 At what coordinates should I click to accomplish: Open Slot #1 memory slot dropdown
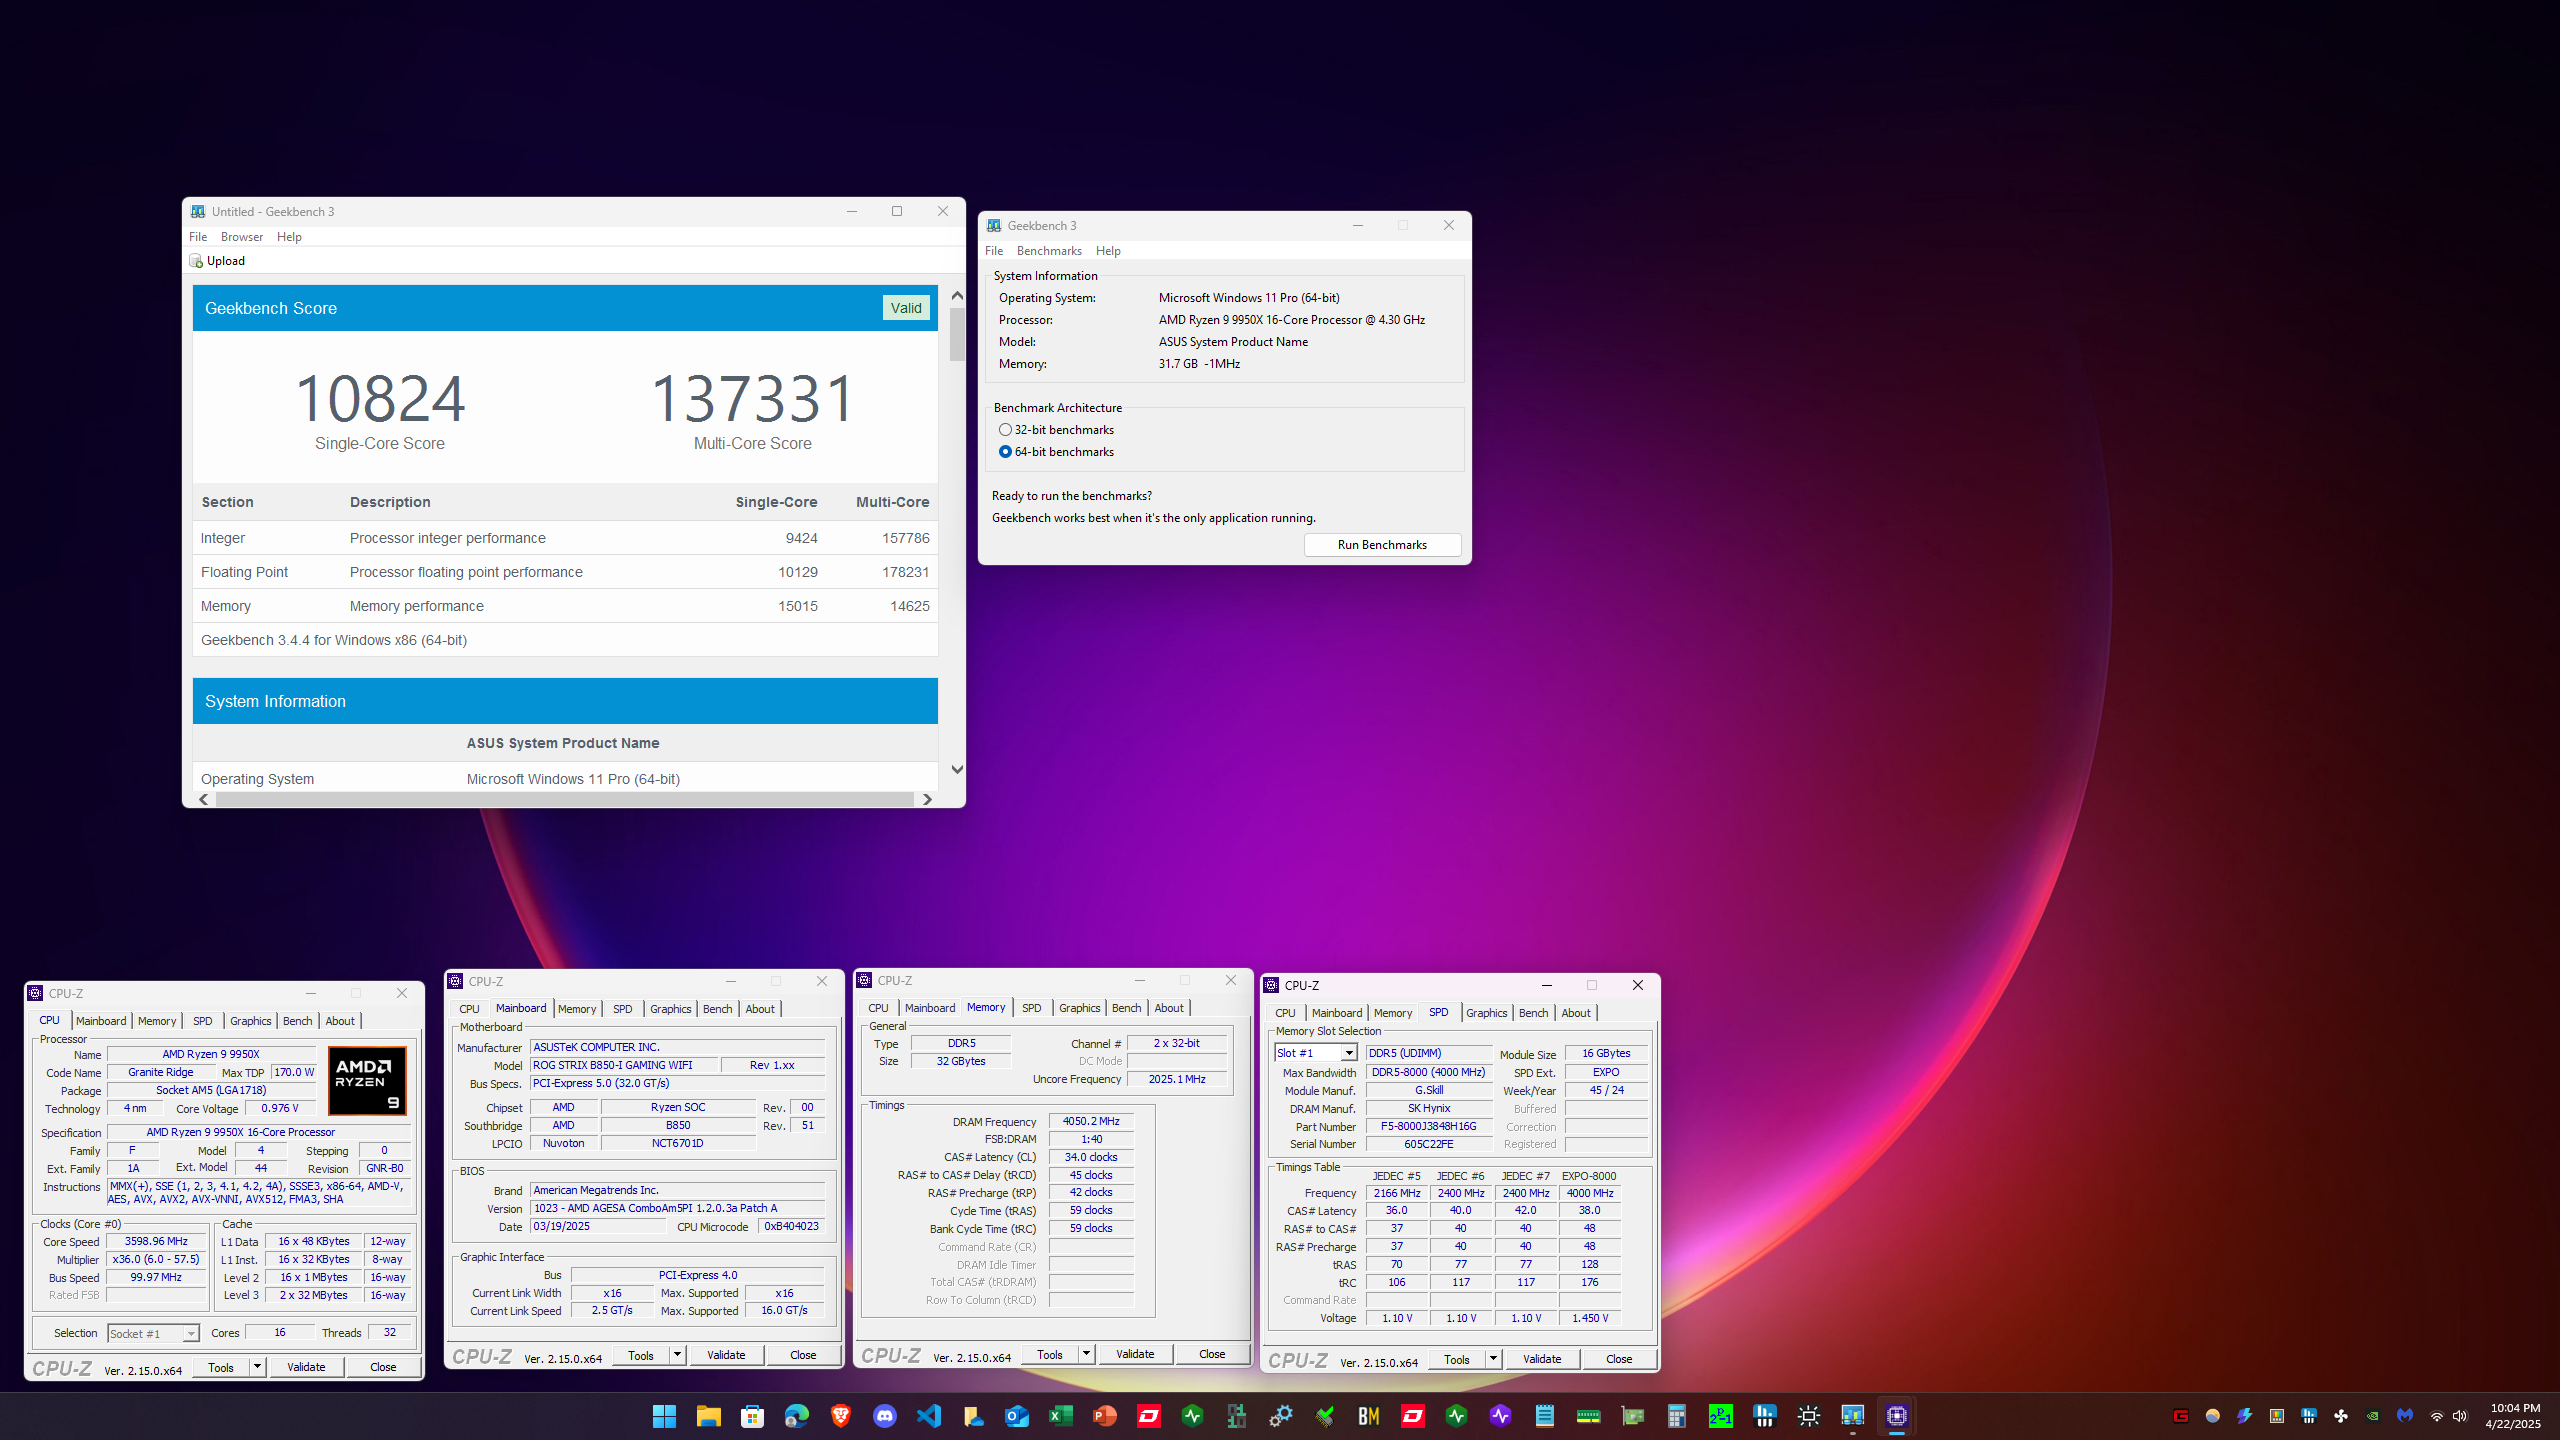click(1315, 1053)
